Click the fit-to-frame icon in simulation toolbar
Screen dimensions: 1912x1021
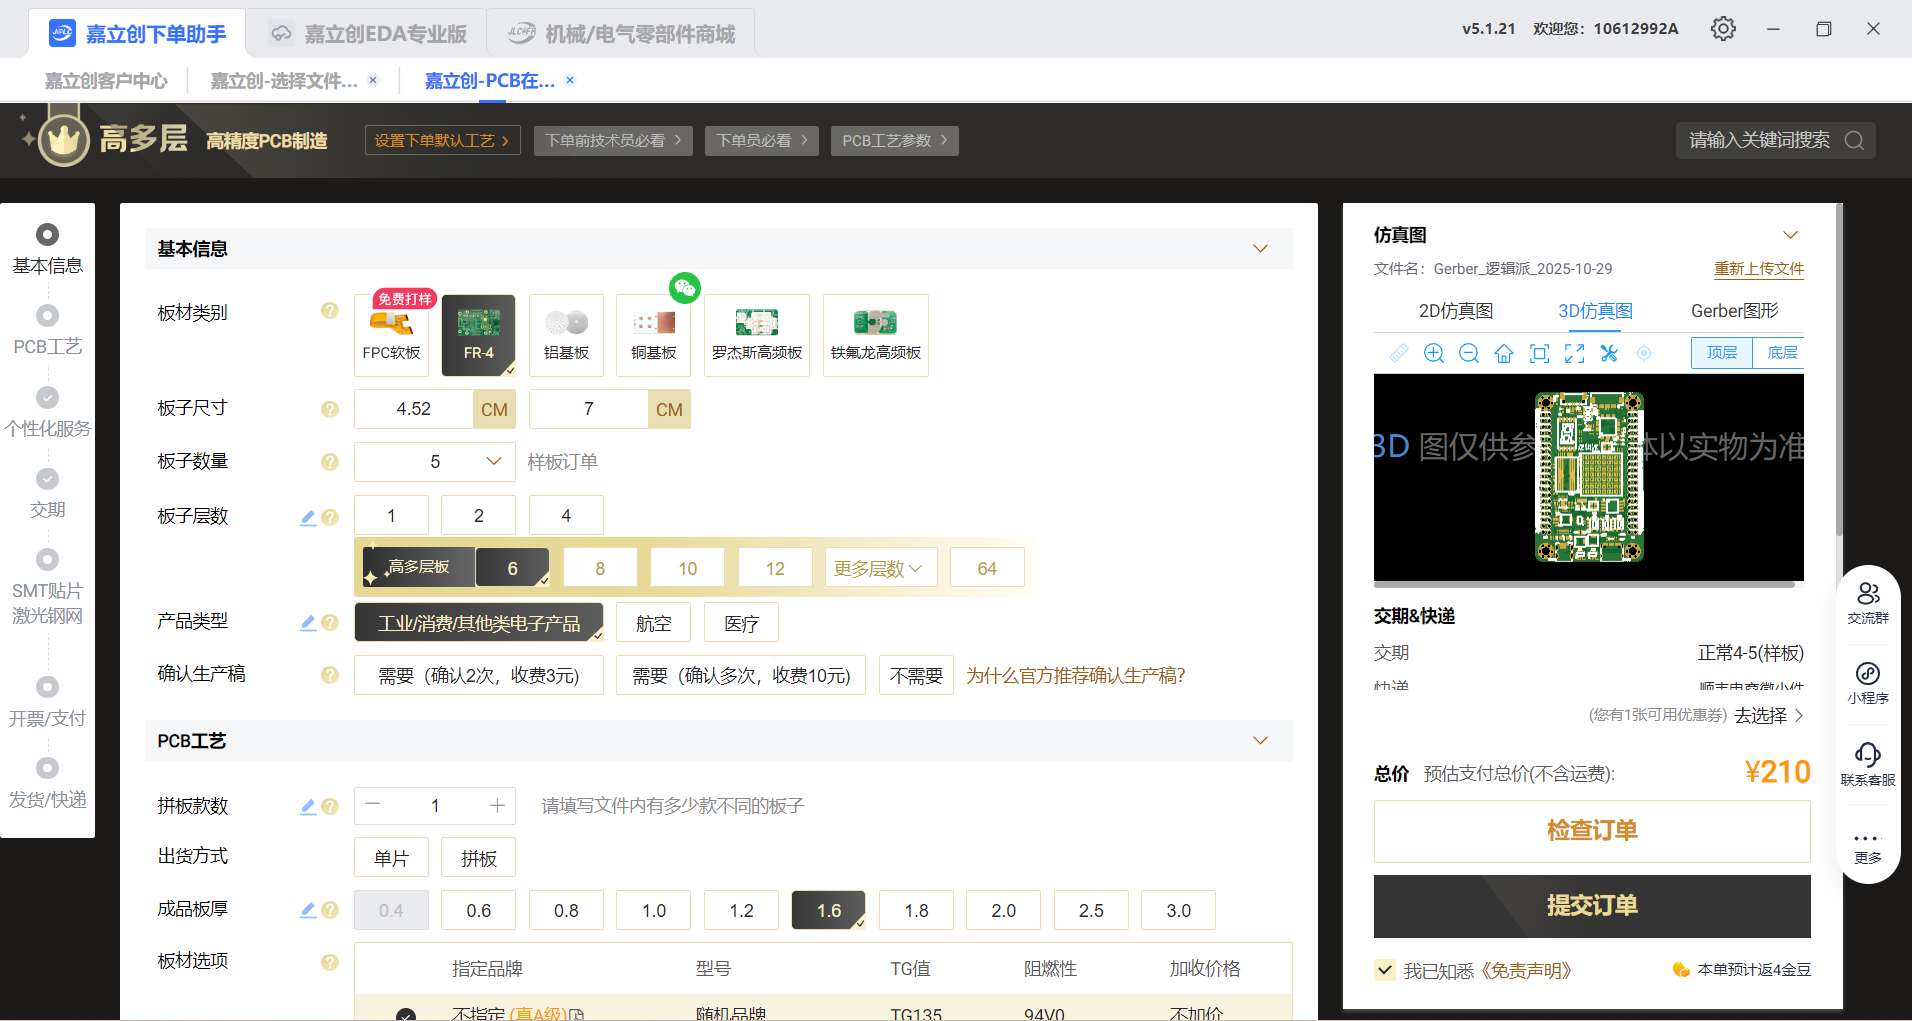1540,353
